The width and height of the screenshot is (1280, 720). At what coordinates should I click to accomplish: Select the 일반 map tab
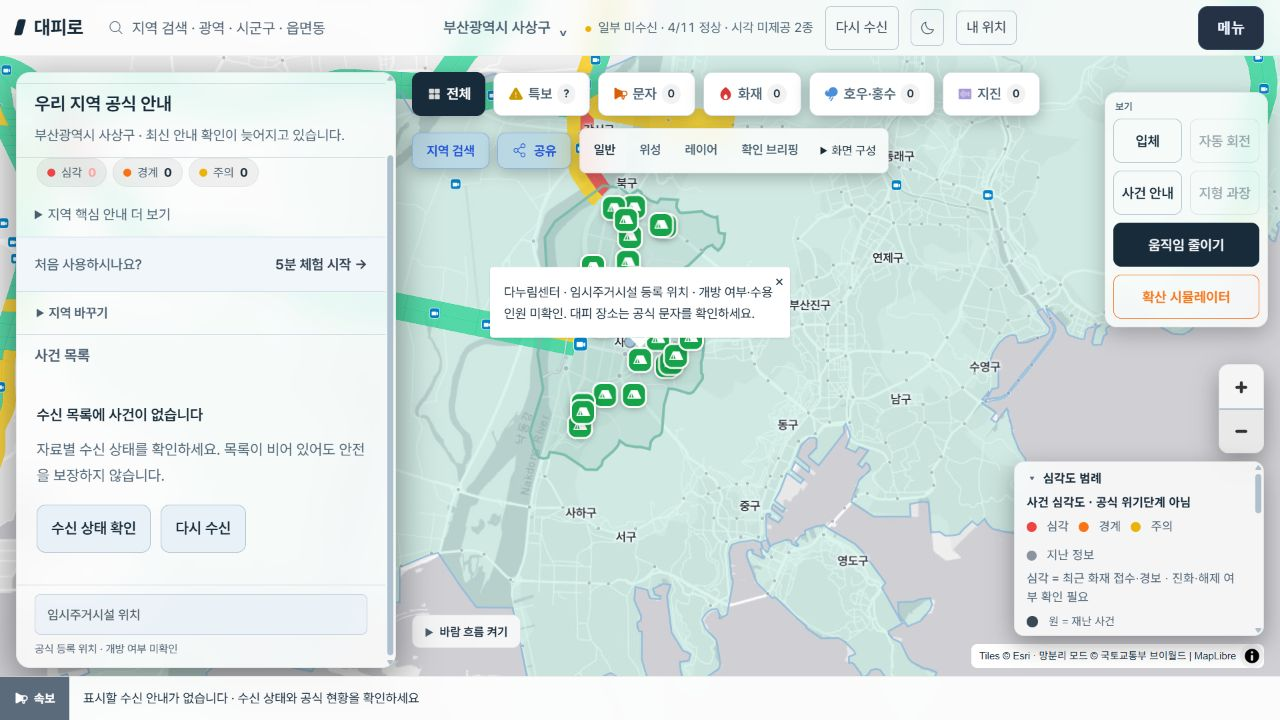click(604, 150)
